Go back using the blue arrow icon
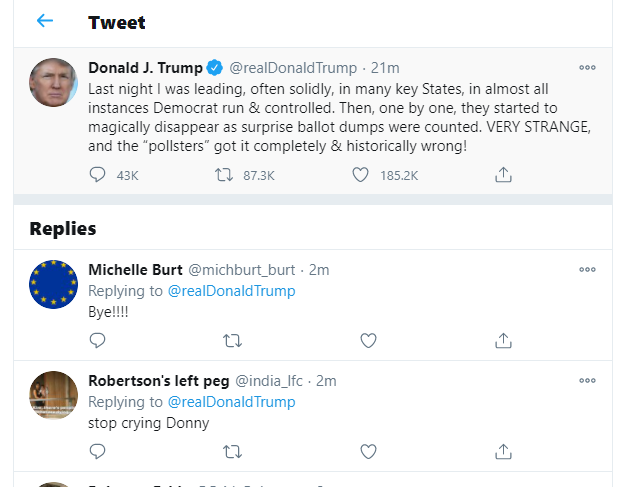The image size is (630, 487). pos(45,20)
